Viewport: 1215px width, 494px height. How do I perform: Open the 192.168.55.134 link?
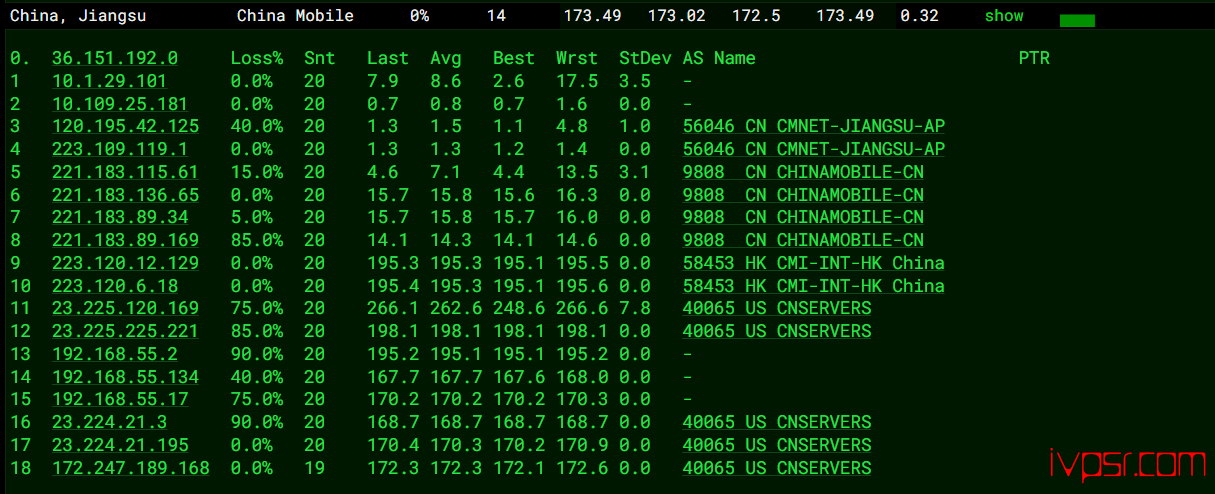click(125, 377)
